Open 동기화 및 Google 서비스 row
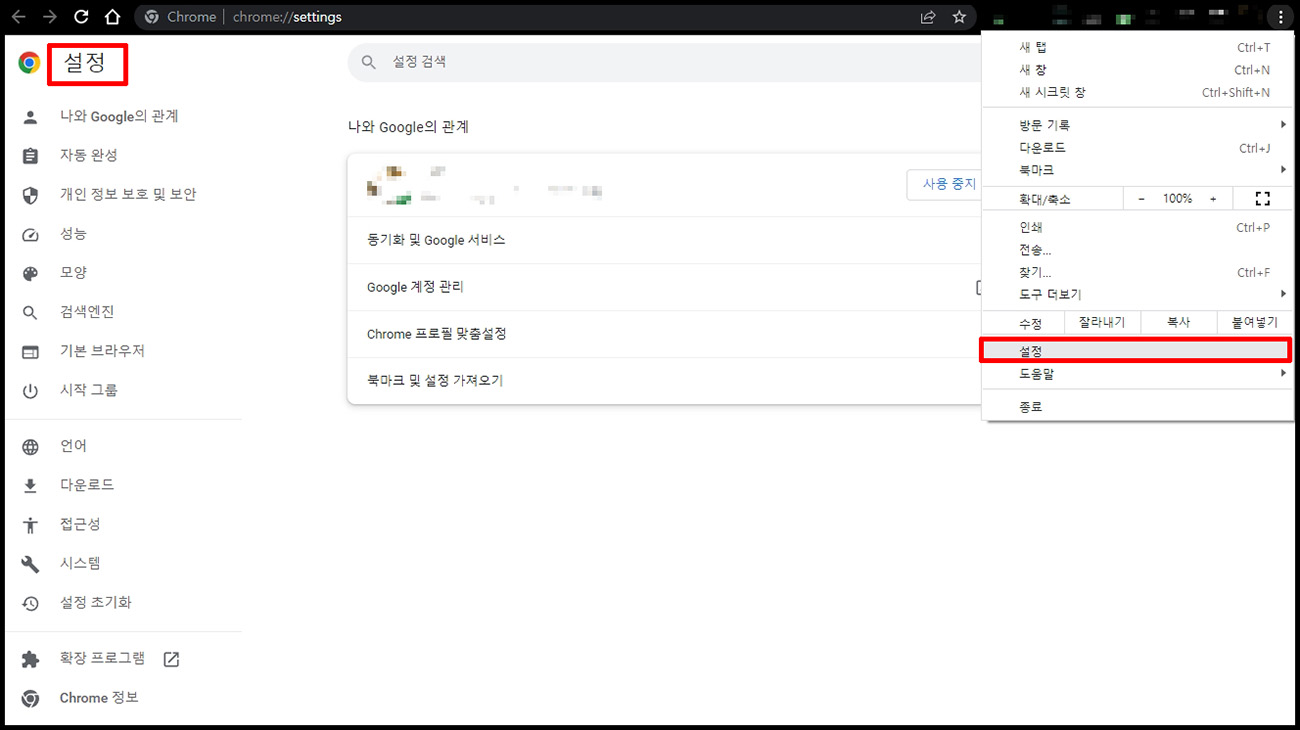The image size is (1300, 730). 664,240
